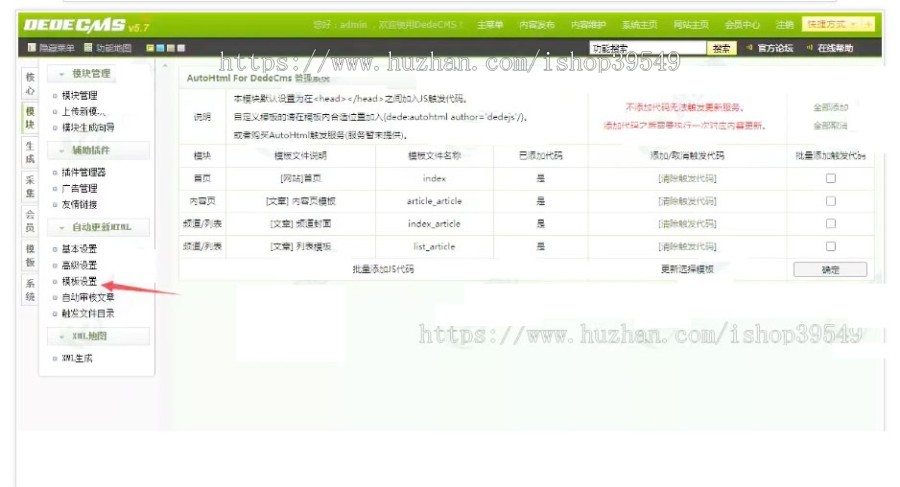Open 模块管理 item in the sidebar list
Screen dimensions: 900x487
coord(79,95)
